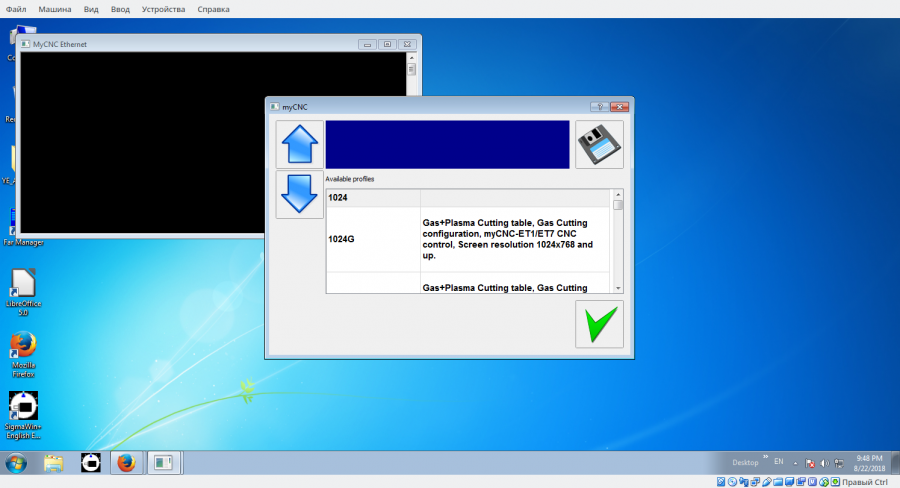Click the blue up arrow button

coord(300,145)
